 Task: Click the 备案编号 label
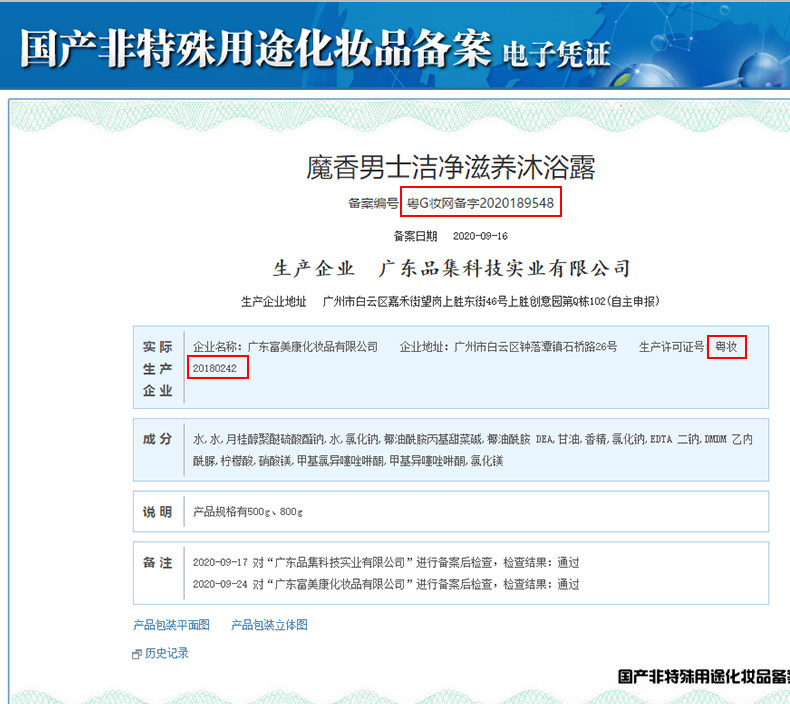pyautogui.click(x=373, y=203)
